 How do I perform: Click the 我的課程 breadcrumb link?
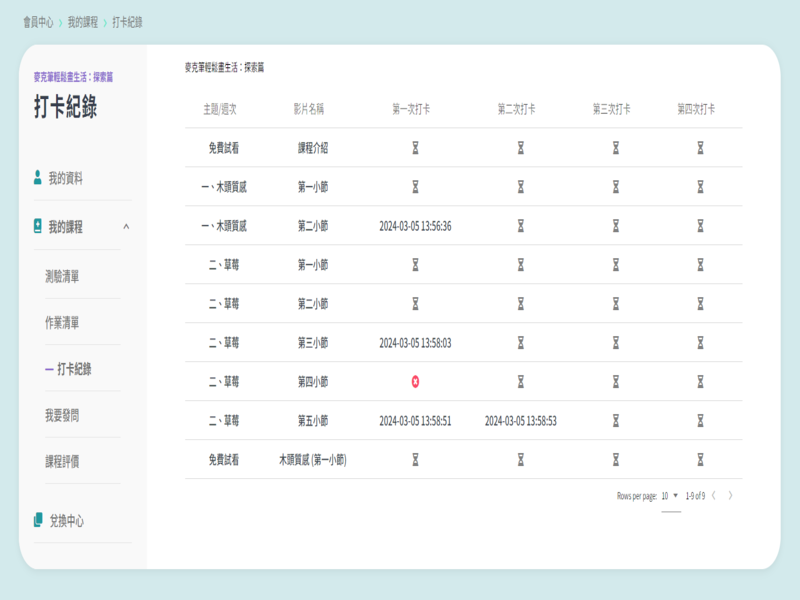[x=83, y=22]
